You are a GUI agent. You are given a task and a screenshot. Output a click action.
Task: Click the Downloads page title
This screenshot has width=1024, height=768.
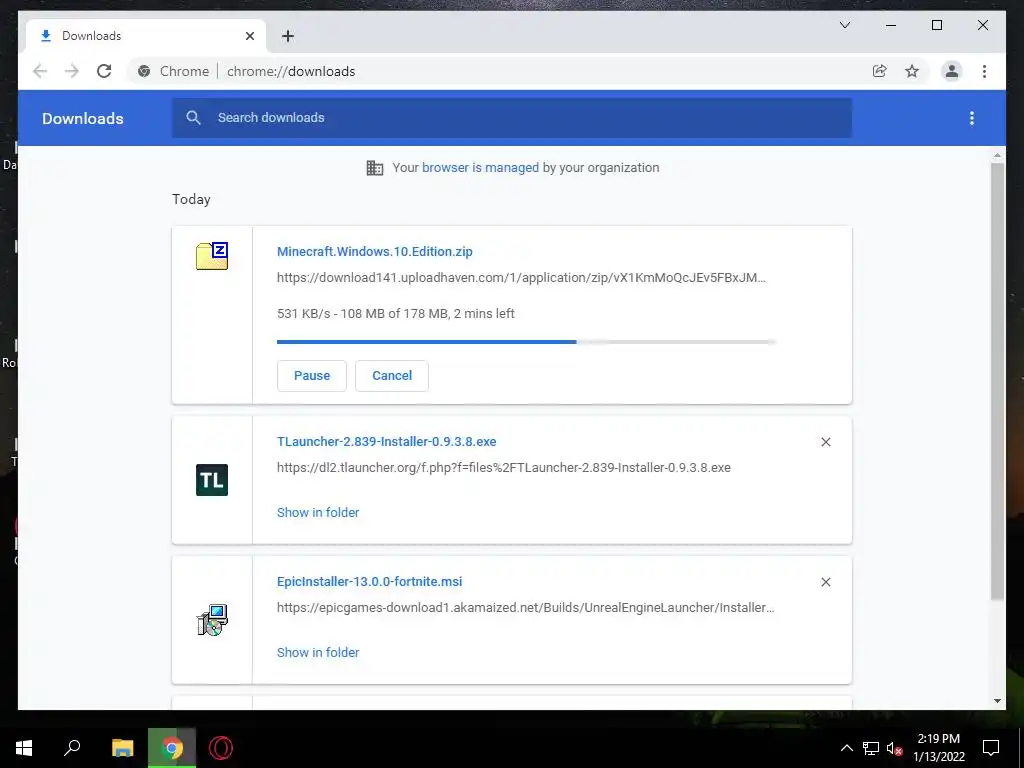(x=83, y=118)
